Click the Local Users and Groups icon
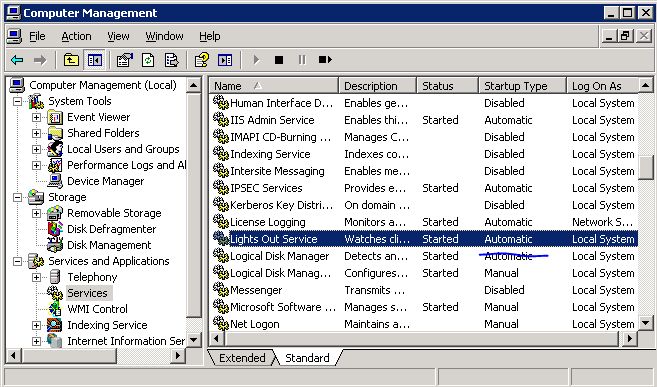The width and height of the screenshot is (657, 387). pyautogui.click(x=55, y=150)
